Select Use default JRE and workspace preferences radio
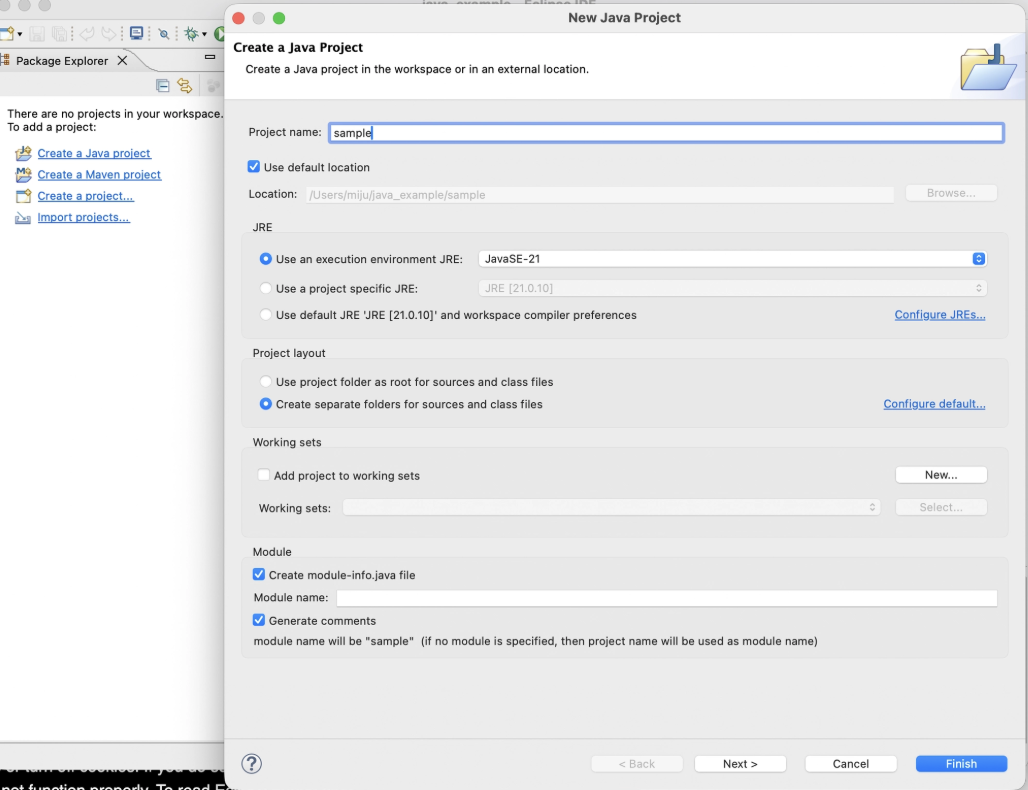 click(x=266, y=315)
